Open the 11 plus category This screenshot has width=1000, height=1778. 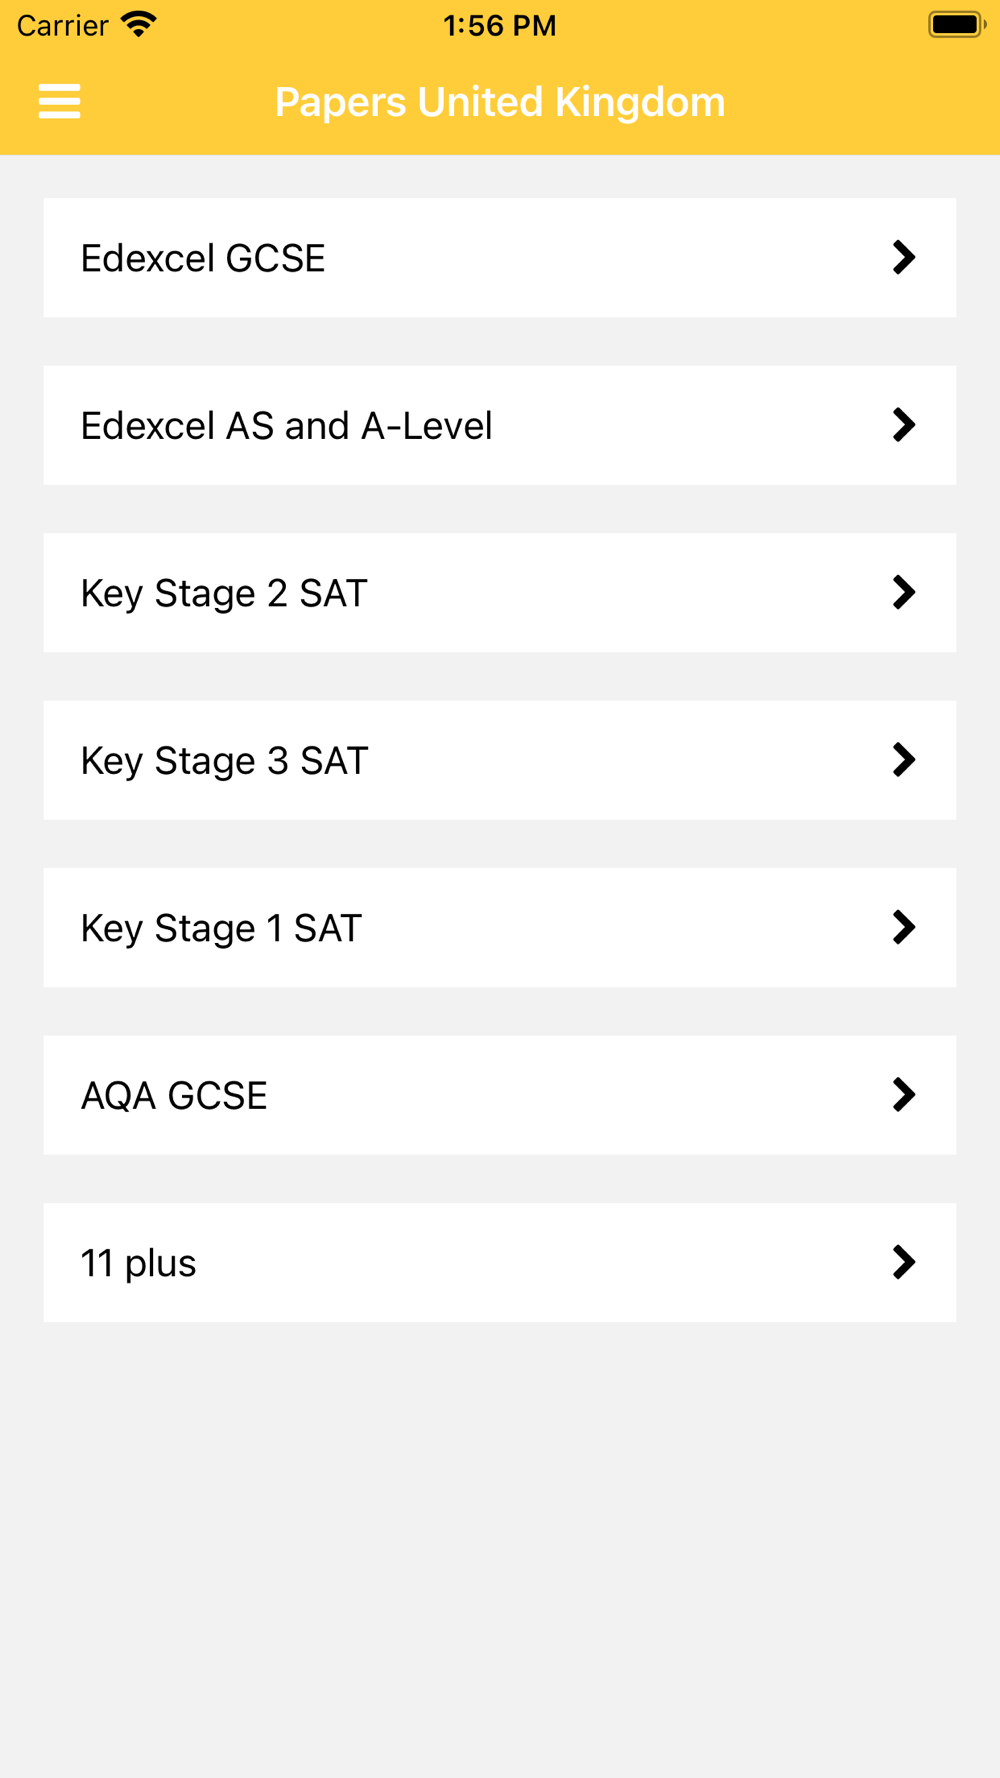pyautogui.click(x=138, y=1264)
